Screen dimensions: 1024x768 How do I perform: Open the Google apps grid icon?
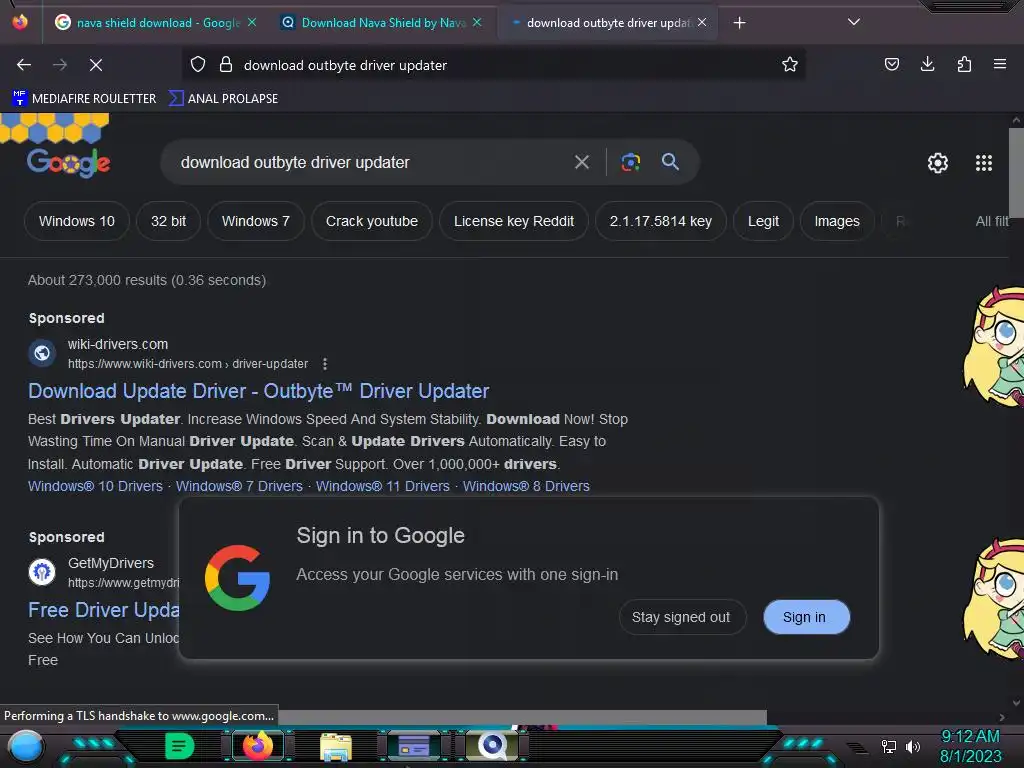984,163
